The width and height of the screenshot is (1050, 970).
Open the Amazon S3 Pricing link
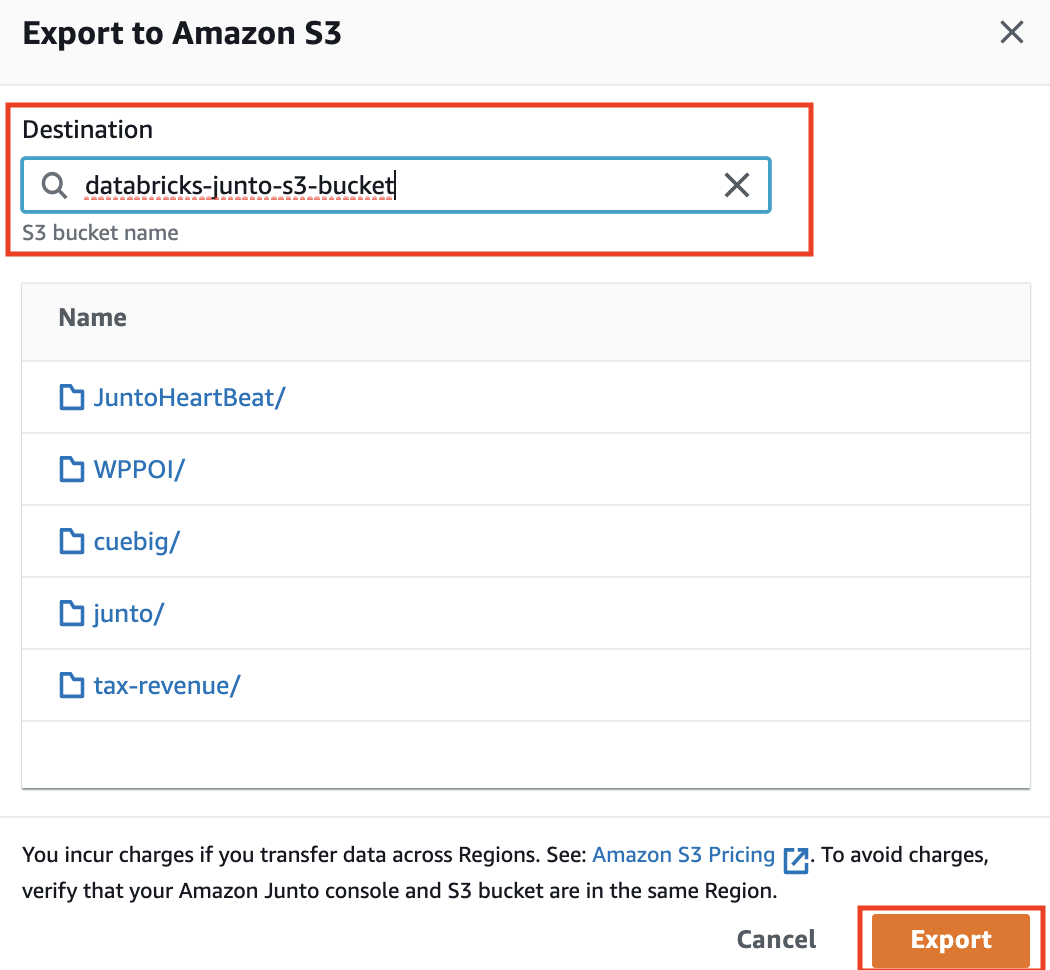[684, 855]
